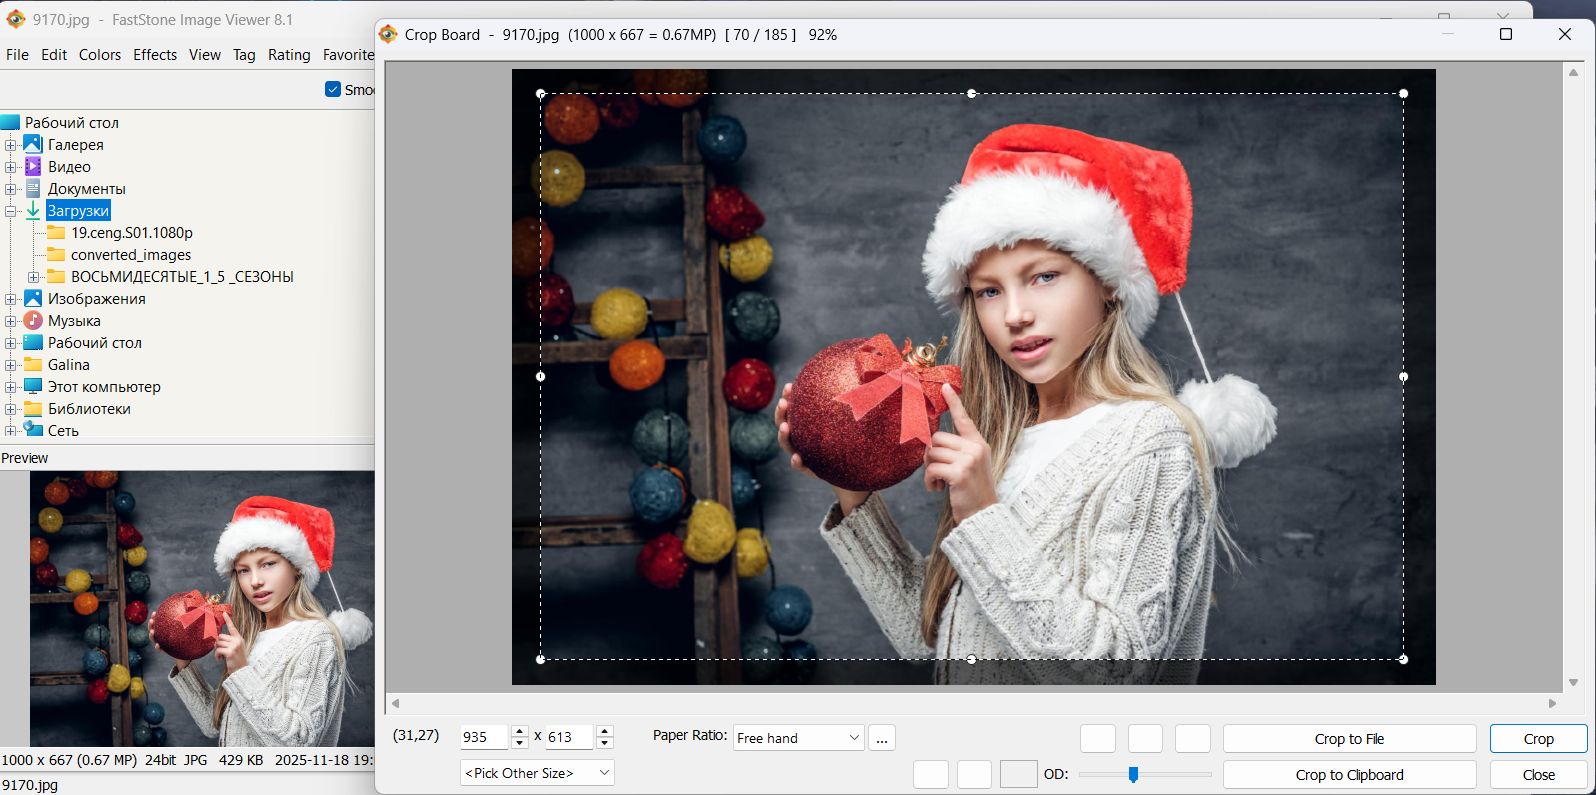Click the OD slider handle
This screenshot has height=795, width=1596.
coord(1133,774)
